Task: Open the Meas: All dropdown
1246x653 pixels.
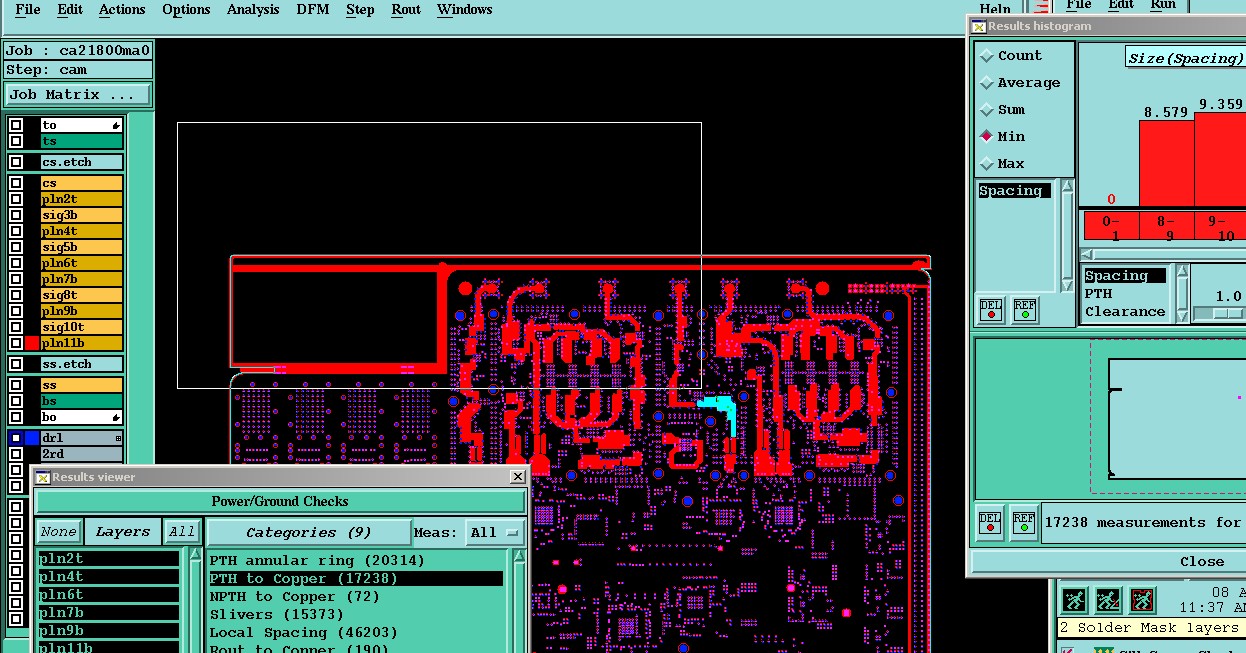Action: pyautogui.click(x=496, y=532)
